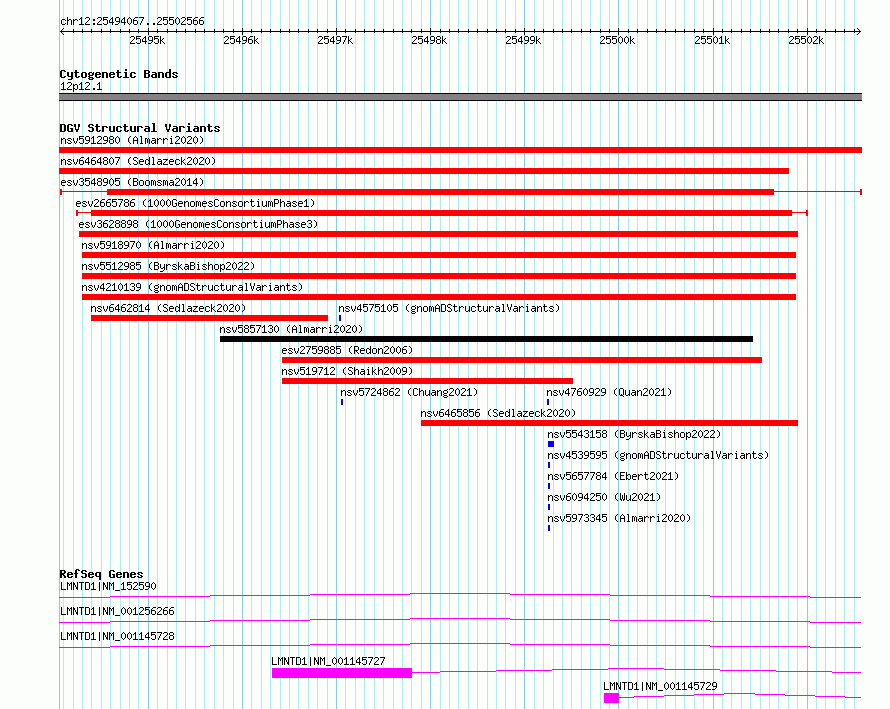The height and width of the screenshot is (709, 890).
Task: Click the LMNTD1|NM_152590 gene label
Action: 108,586
